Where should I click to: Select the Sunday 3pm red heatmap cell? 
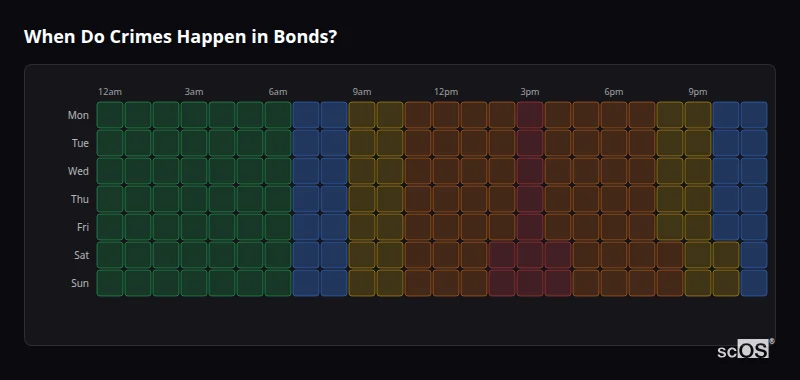pos(530,283)
